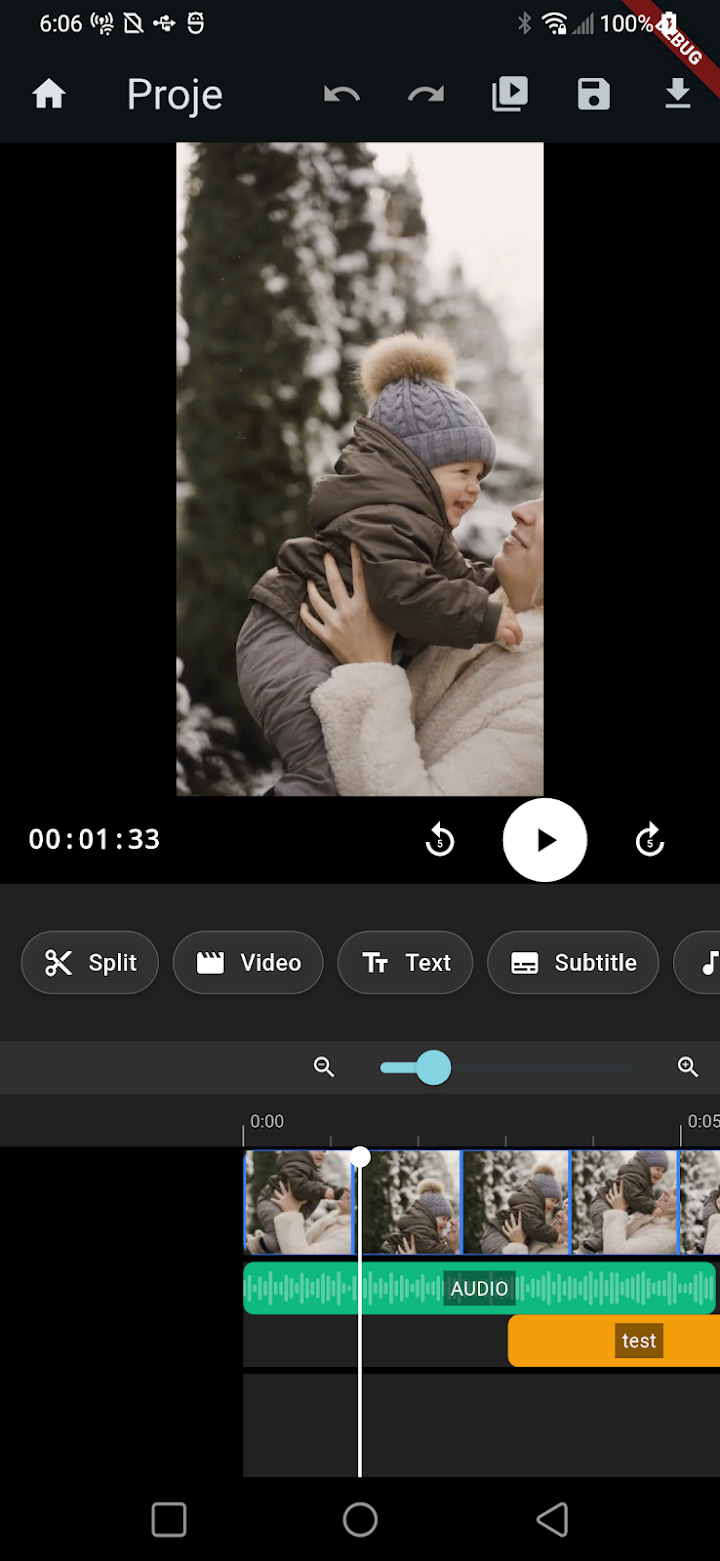The height and width of the screenshot is (1561, 720).
Task: Rewind playback by 5 seconds
Action: point(440,840)
